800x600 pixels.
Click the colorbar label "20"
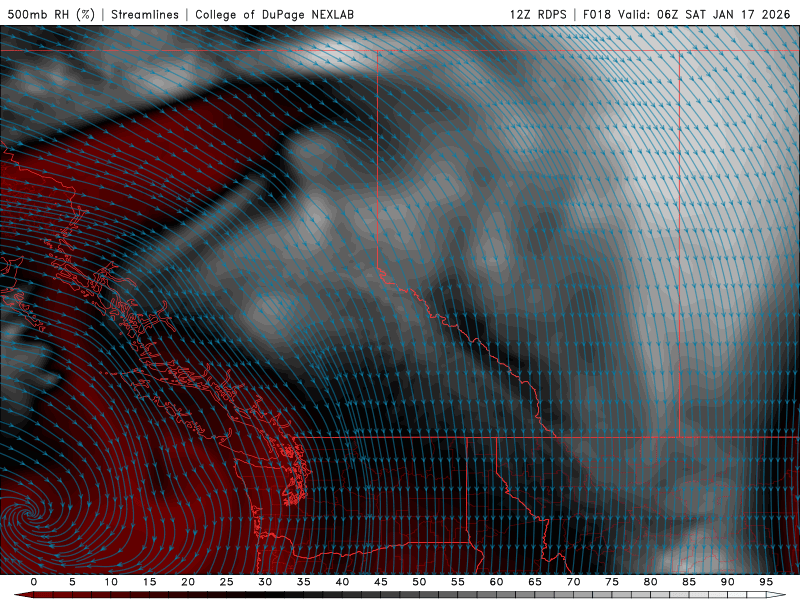[188, 582]
